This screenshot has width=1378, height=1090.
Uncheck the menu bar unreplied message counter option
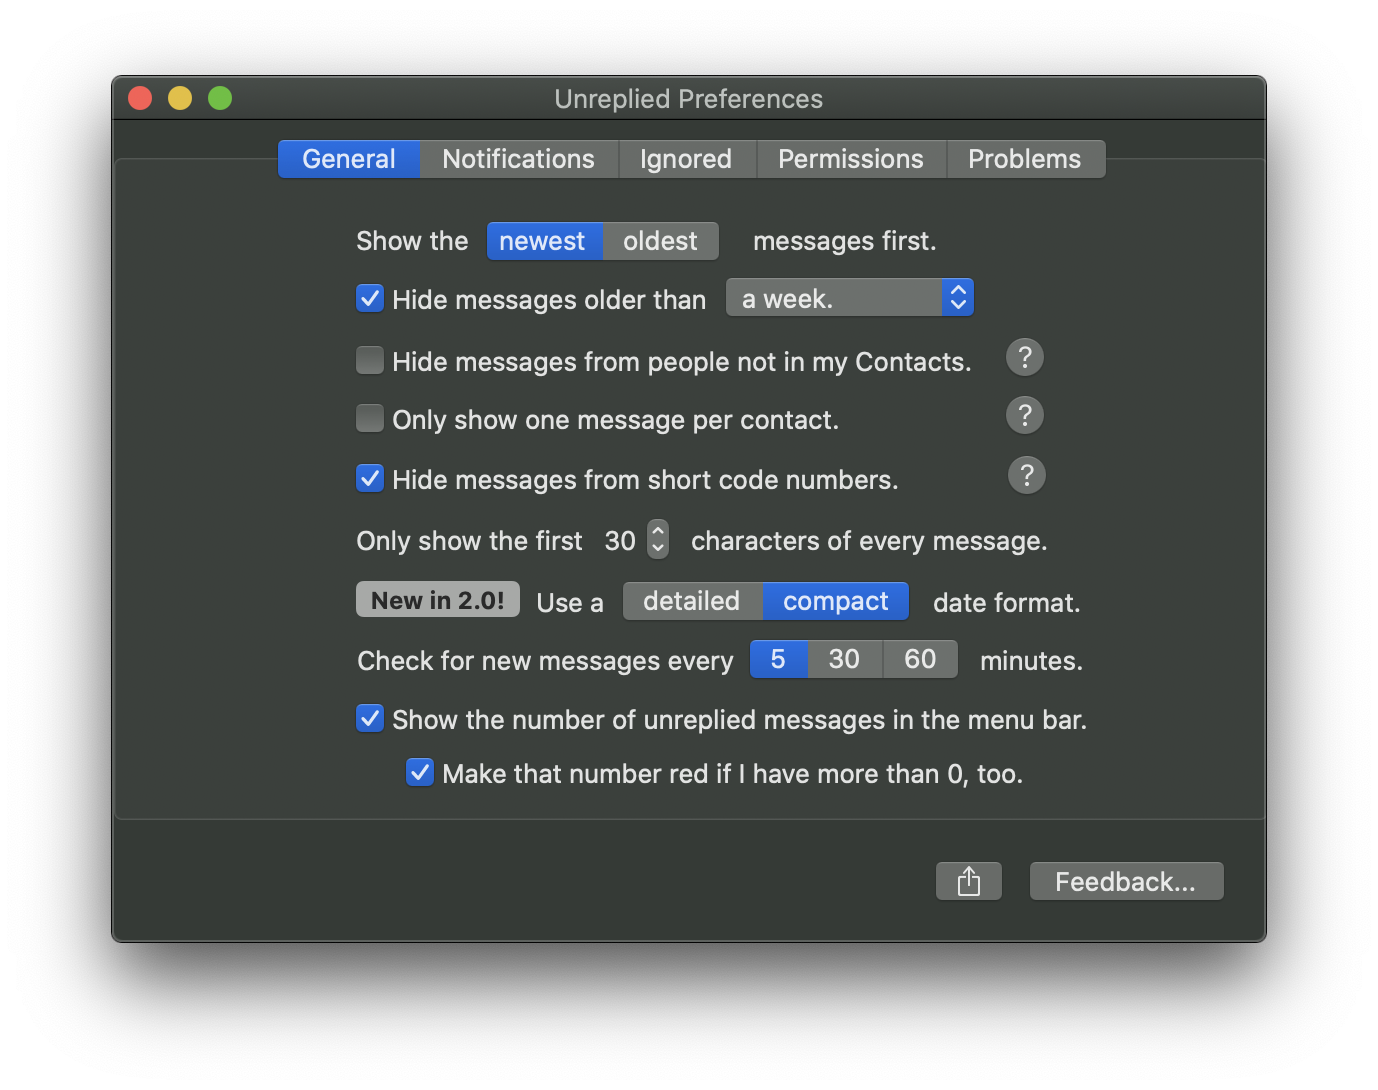coord(369,718)
